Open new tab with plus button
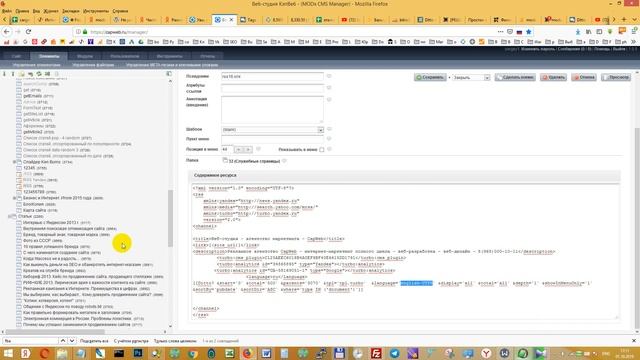The width and height of the screenshot is (640, 360). point(624,19)
